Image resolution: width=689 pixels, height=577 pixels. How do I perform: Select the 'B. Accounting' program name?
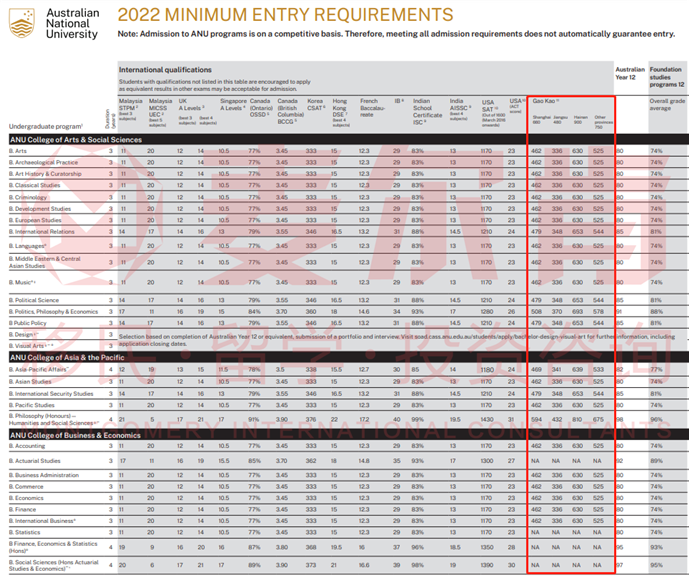(27, 446)
